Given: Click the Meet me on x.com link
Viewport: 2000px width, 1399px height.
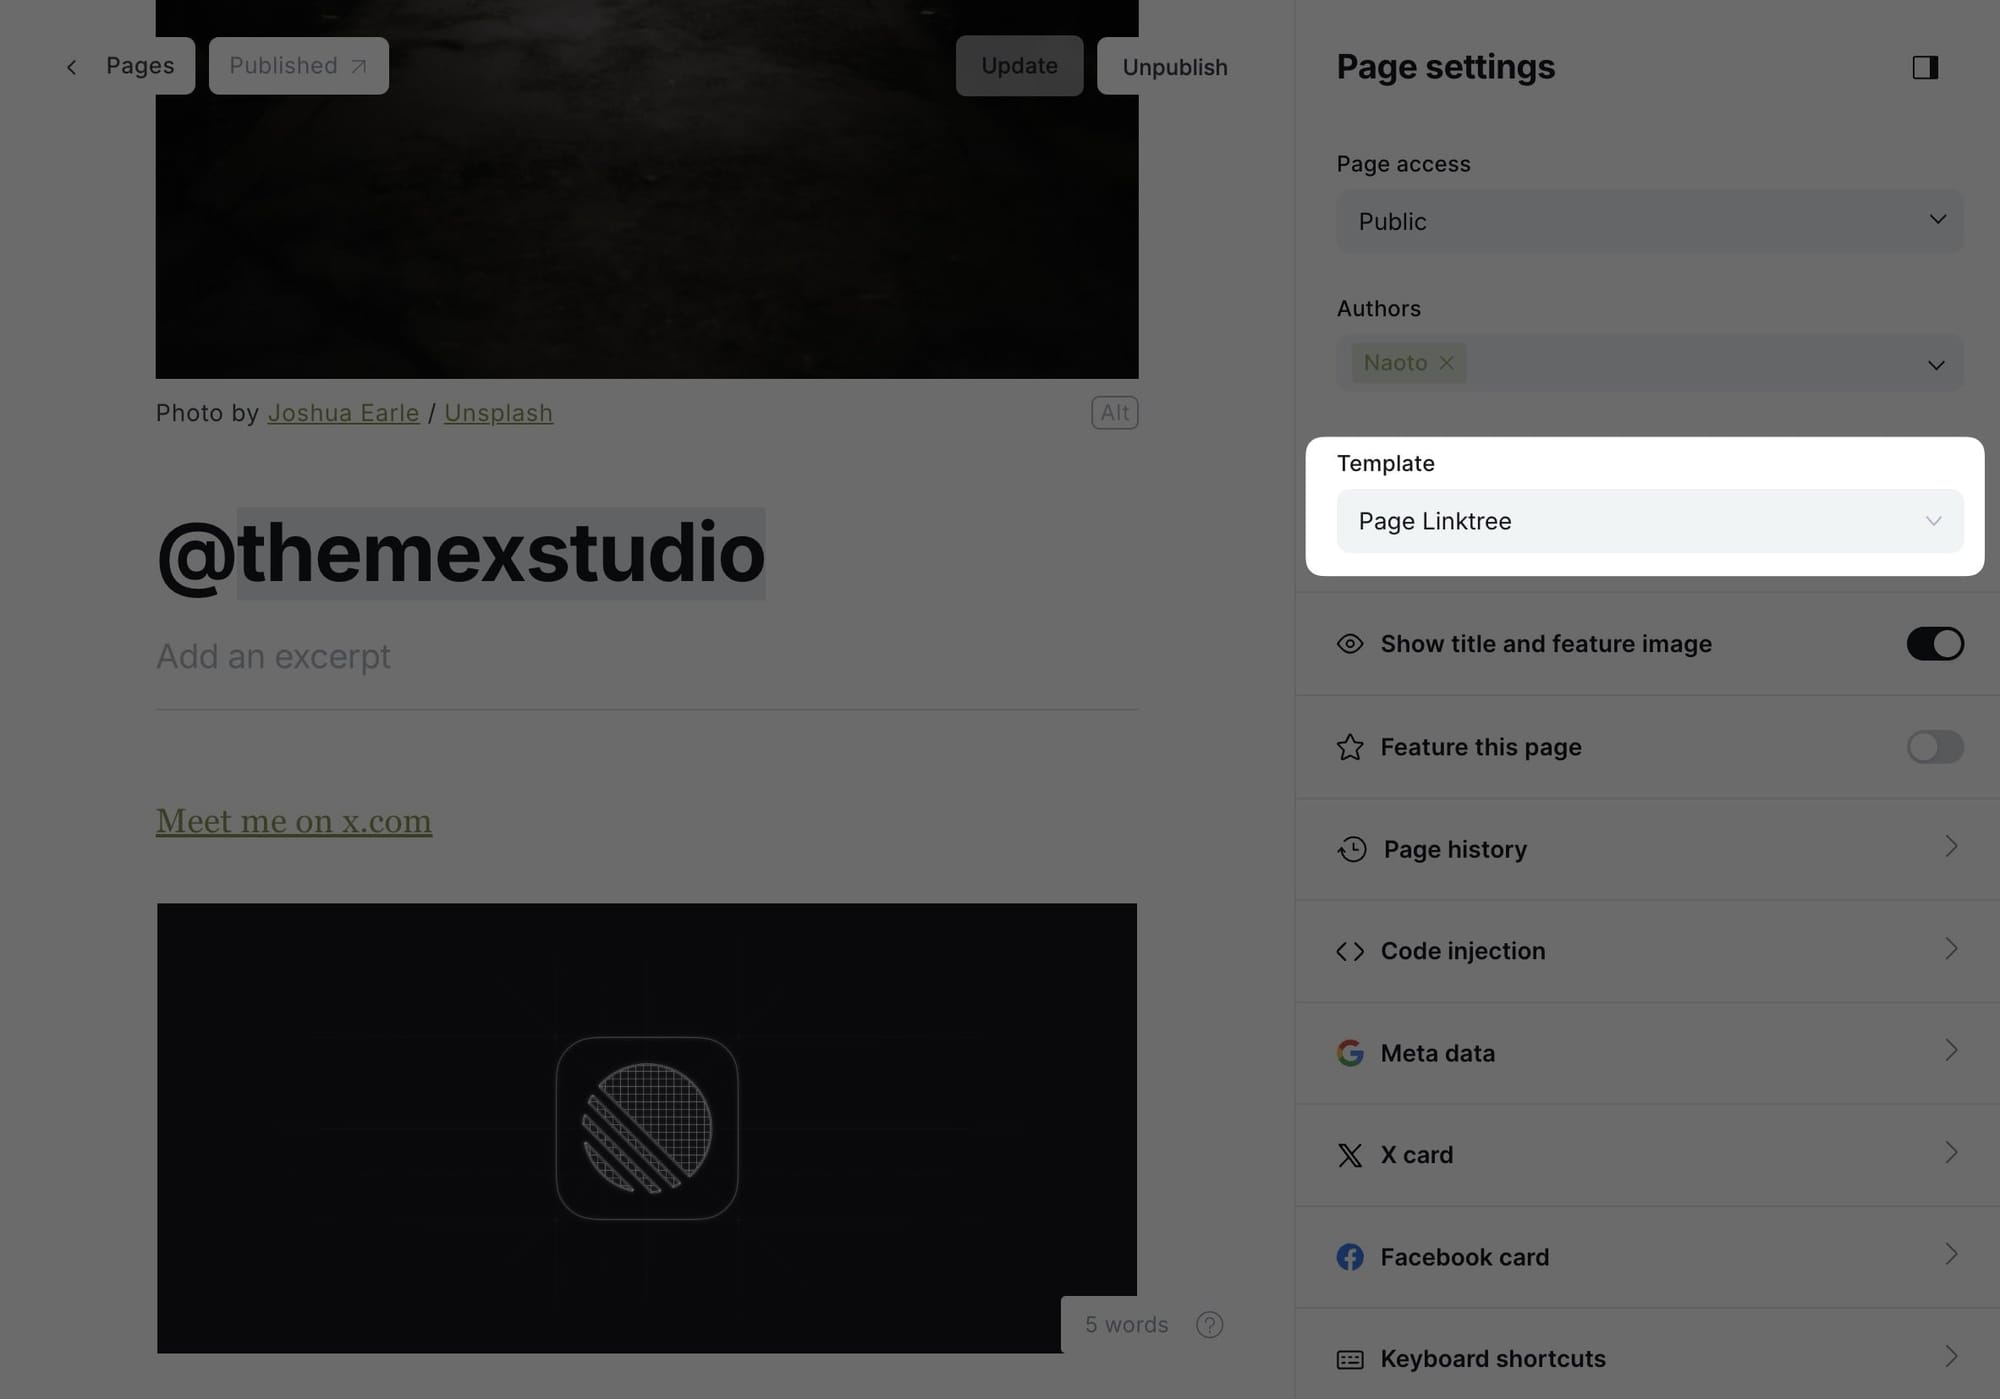Looking at the screenshot, I should click(294, 821).
